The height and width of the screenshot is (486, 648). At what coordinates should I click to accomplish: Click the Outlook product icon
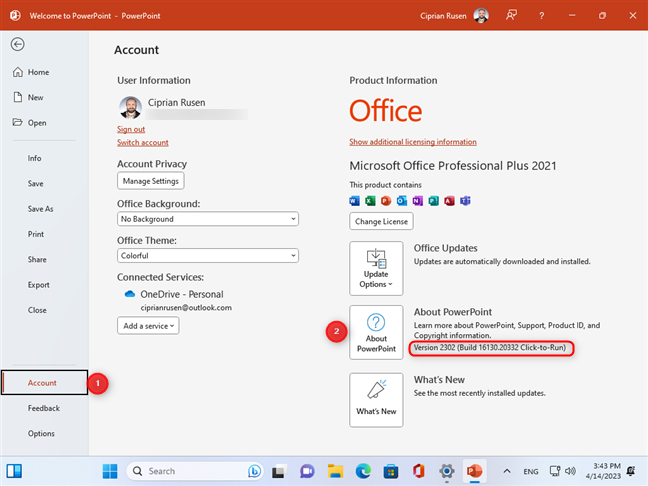tap(402, 201)
